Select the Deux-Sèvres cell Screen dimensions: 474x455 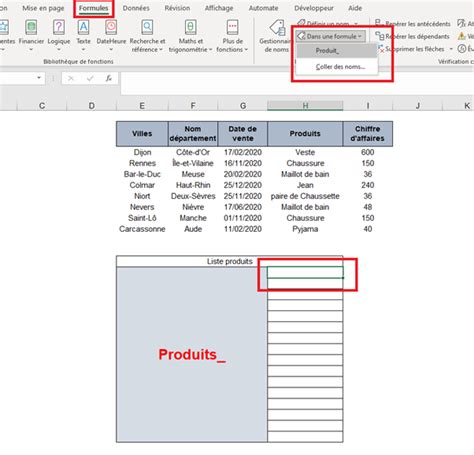tap(193, 196)
